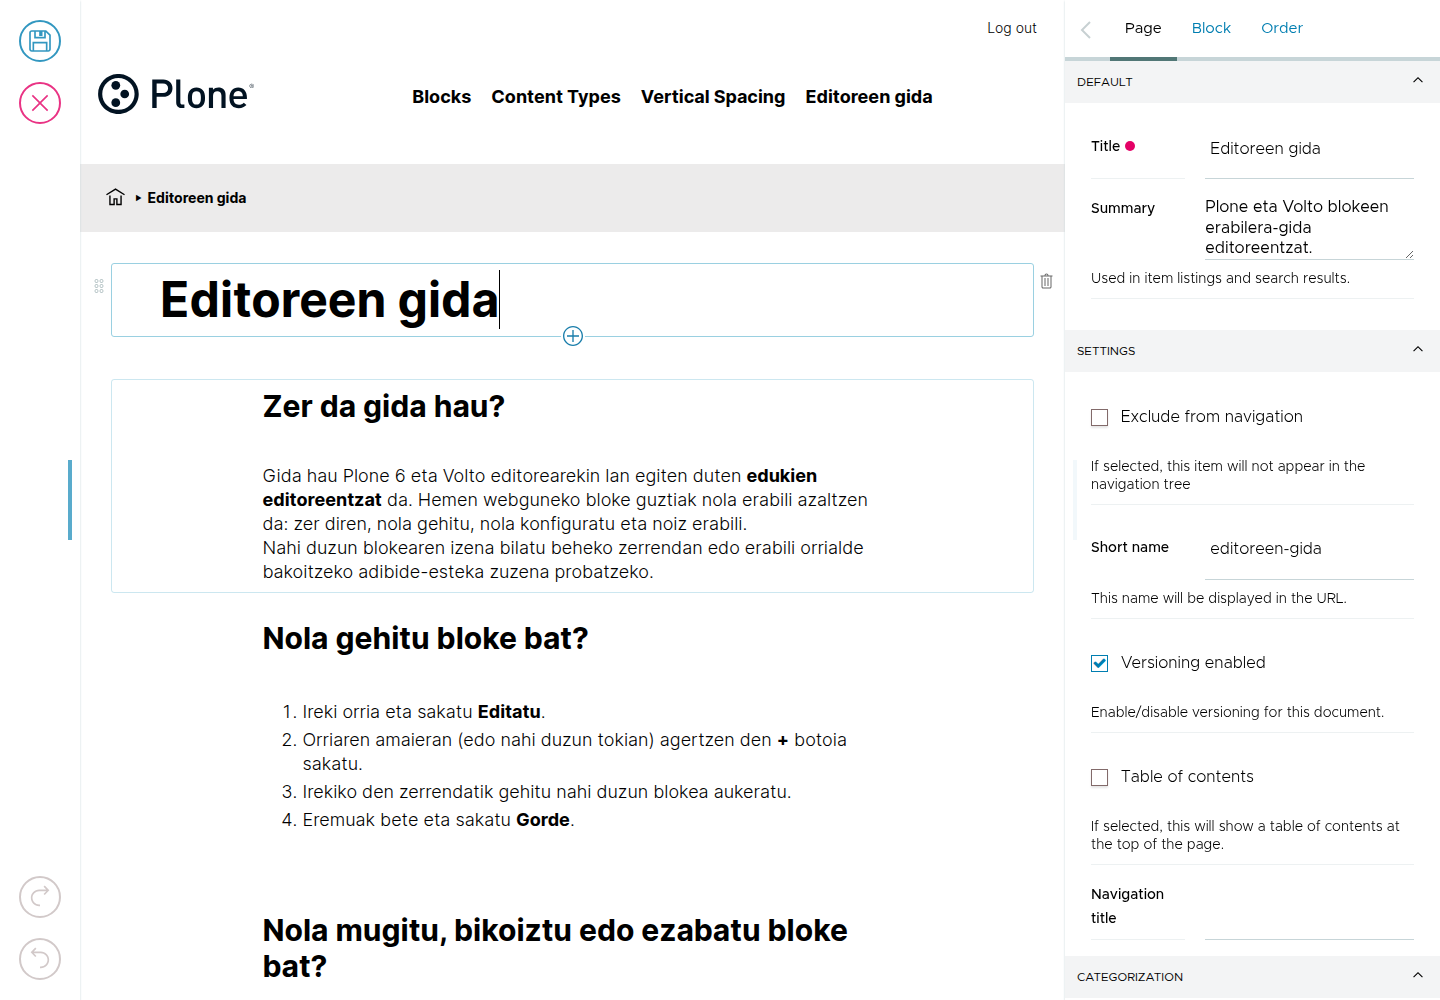Image resolution: width=1440 pixels, height=1000 pixels.
Task: Collapse the sidebar with the left chevron
Action: point(1086,30)
